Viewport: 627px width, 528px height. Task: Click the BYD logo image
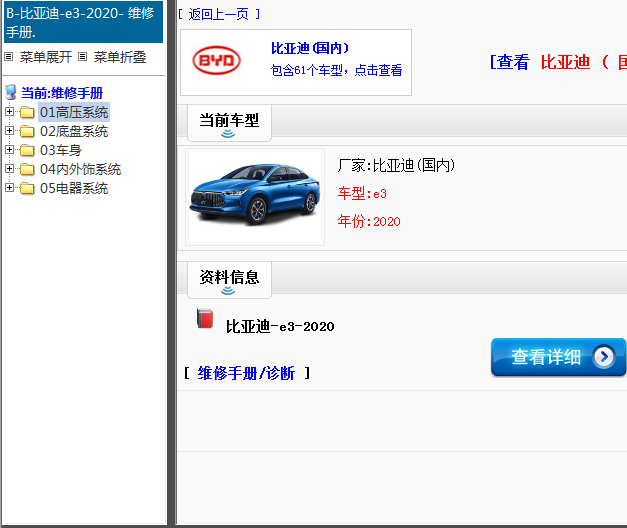(x=216, y=60)
